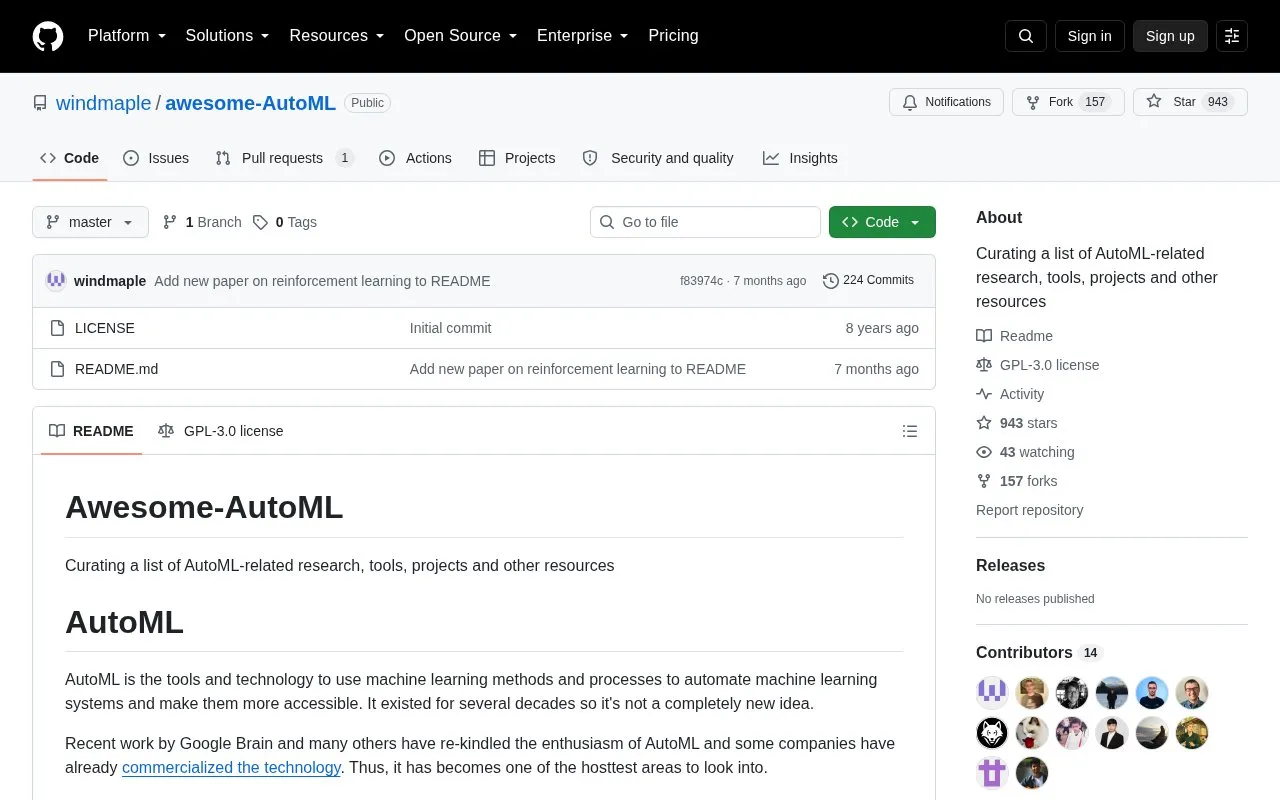Open the 'commercialized the technology' link

[x=231, y=768]
